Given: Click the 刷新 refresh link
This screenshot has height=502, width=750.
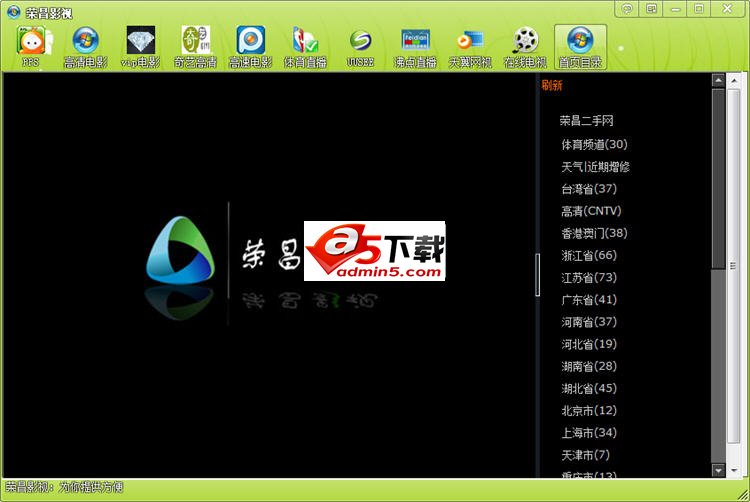Looking at the screenshot, I should (x=551, y=85).
